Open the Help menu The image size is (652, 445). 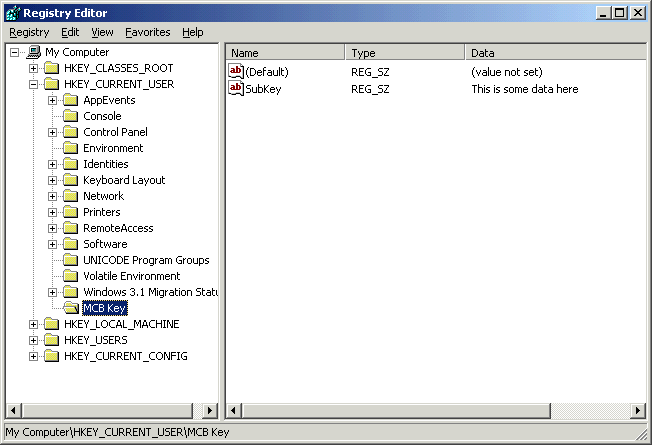click(193, 32)
